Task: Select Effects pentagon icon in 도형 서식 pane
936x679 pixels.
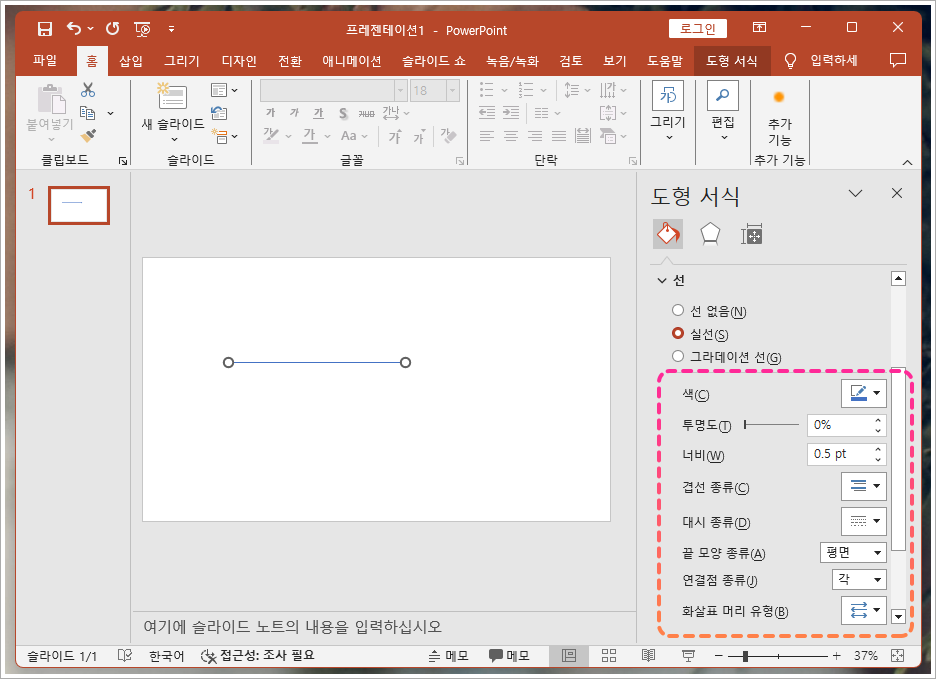Action: tap(710, 234)
